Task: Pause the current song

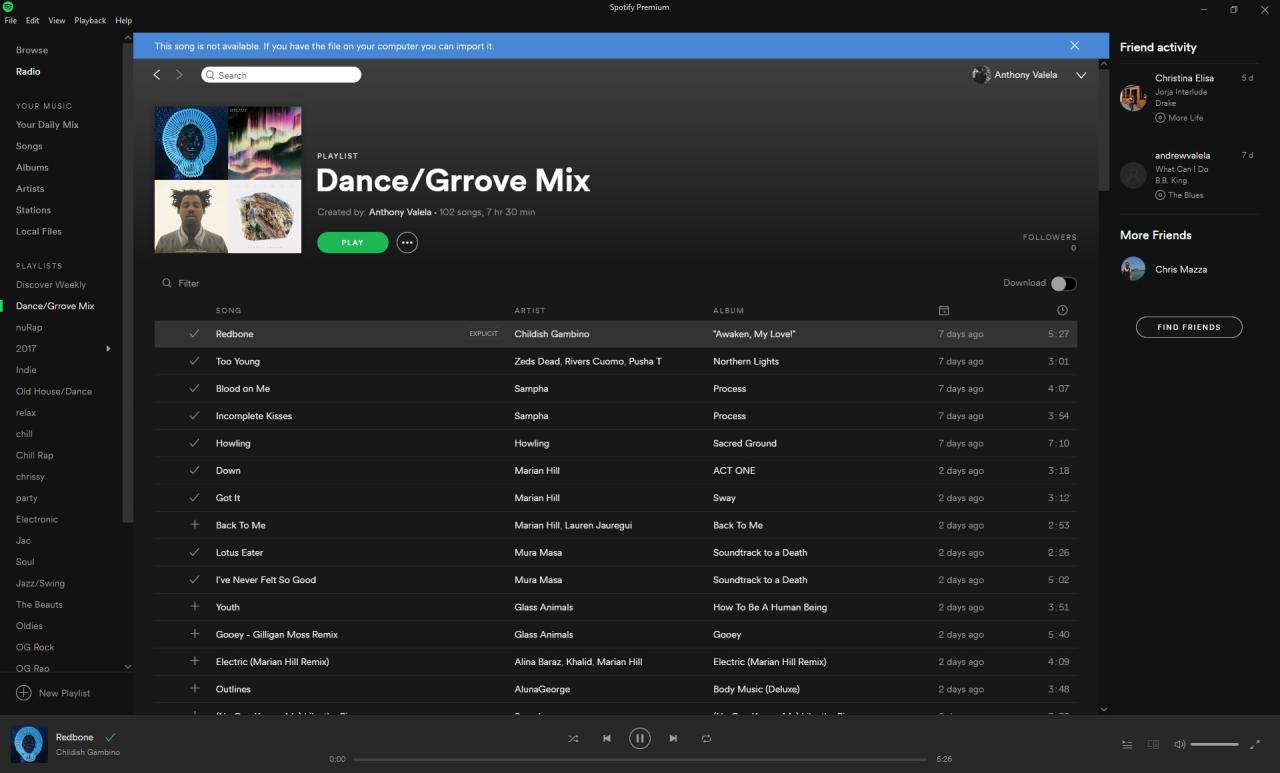Action: (640, 739)
